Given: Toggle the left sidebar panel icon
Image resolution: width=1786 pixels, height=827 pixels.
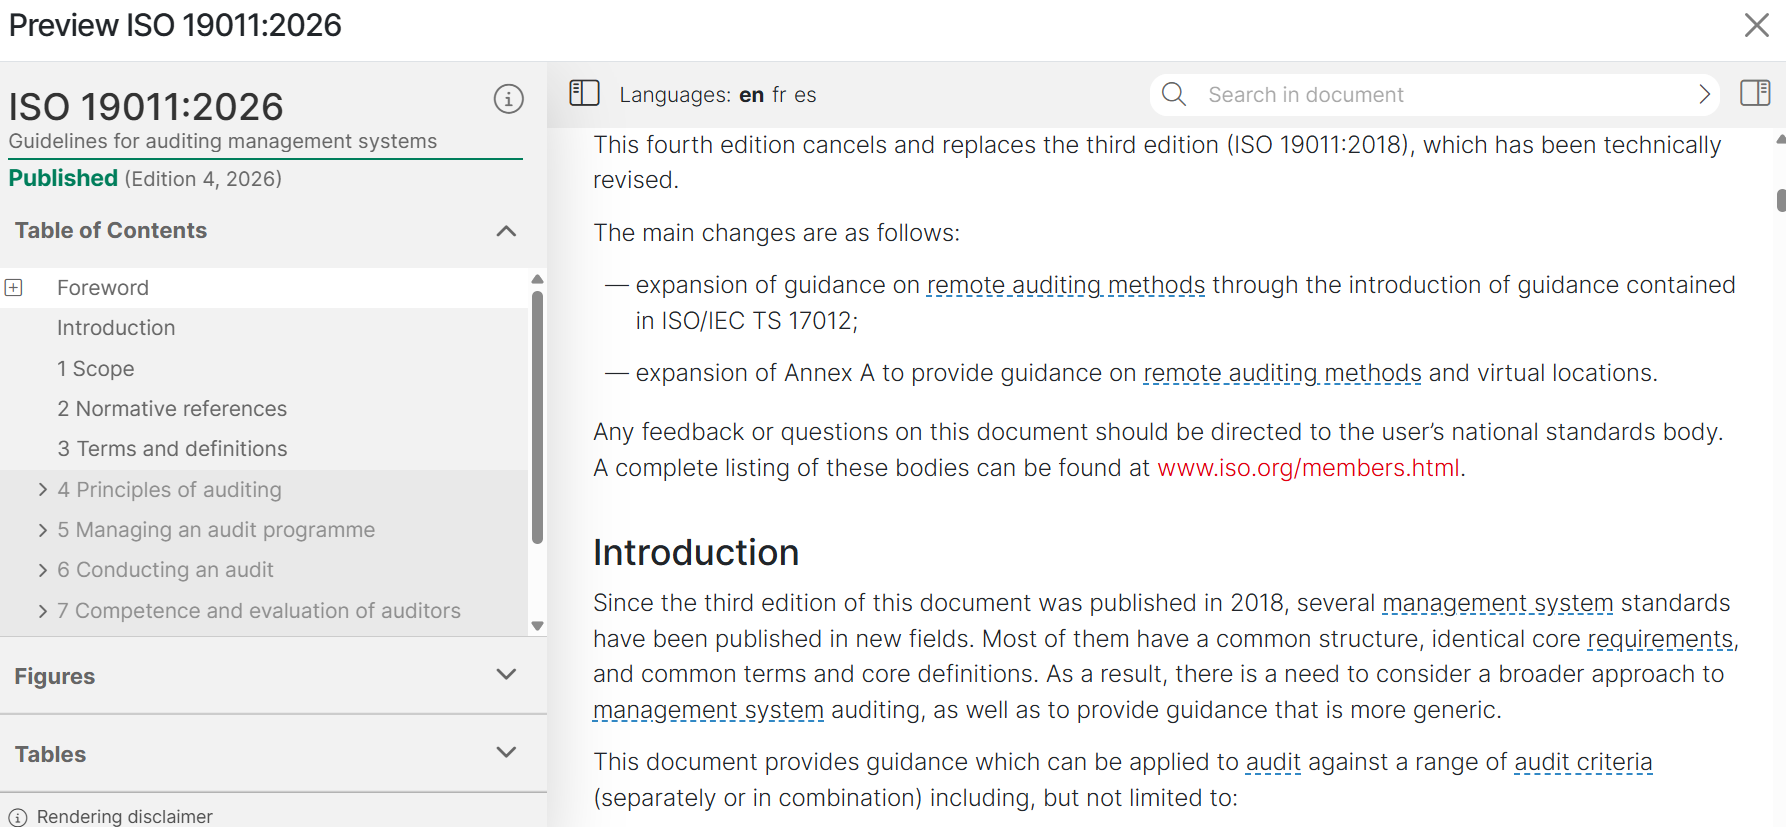Looking at the screenshot, I should (584, 93).
